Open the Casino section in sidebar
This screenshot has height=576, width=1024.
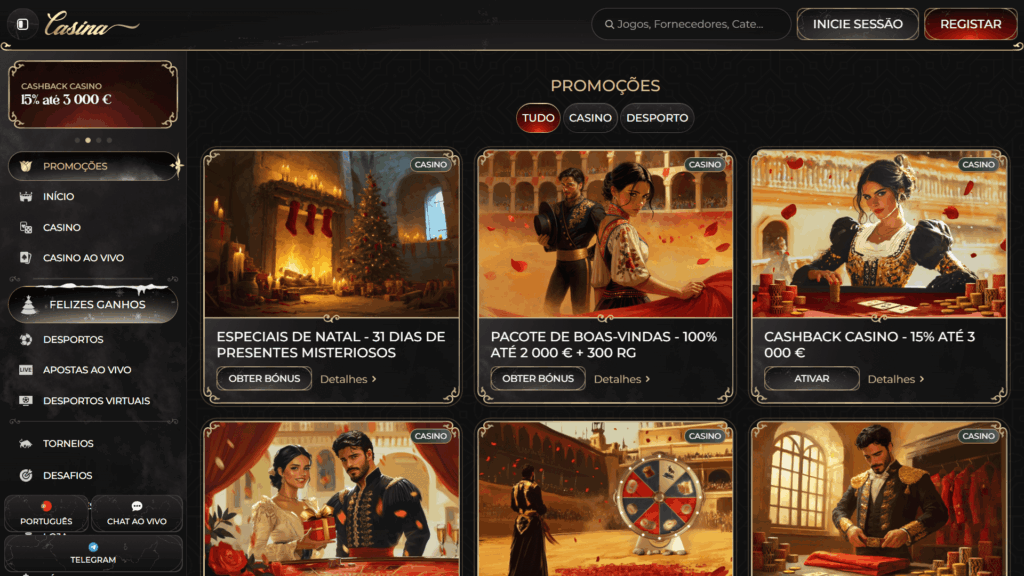tap(61, 228)
